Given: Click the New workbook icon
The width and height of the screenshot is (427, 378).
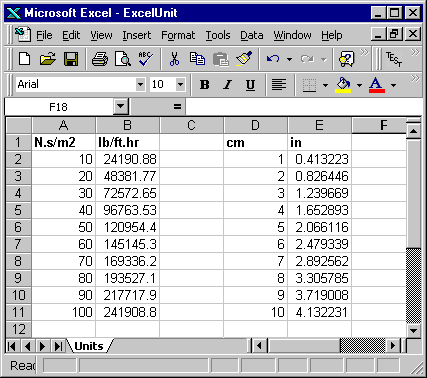Looking at the screenshot, I should tap(24, 59).
